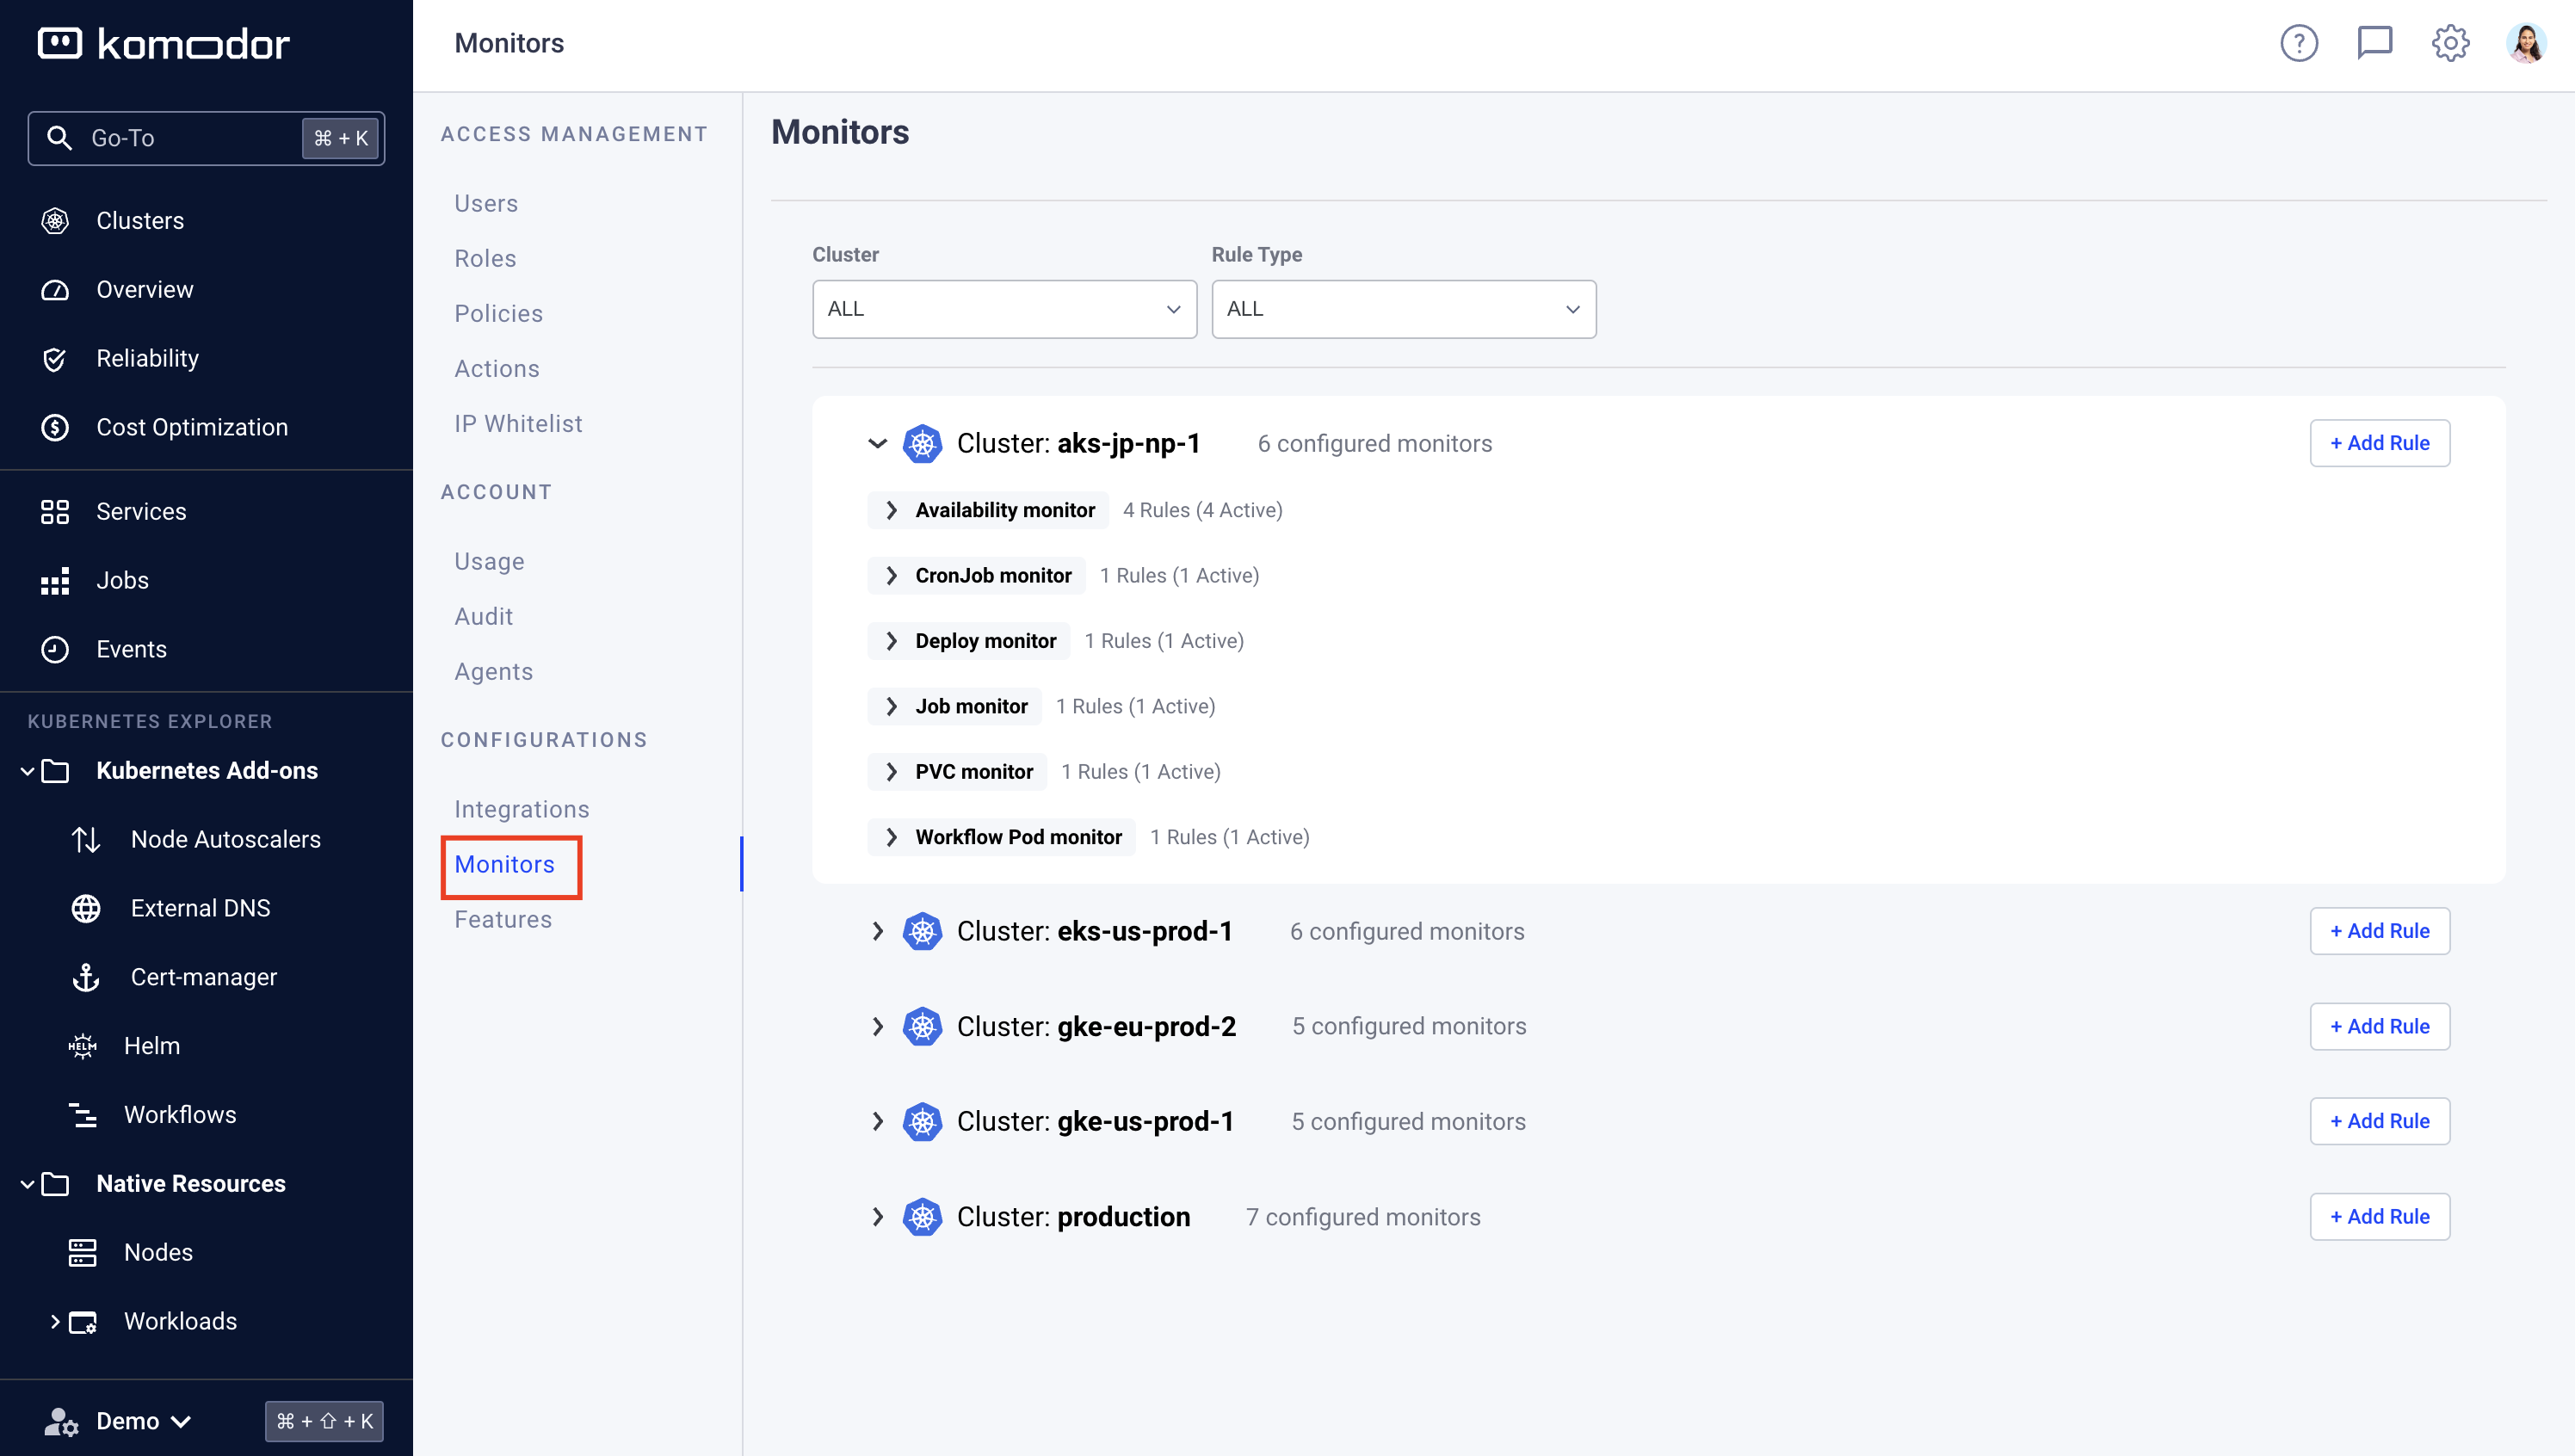Viewport: 2575px width, 1456px height.
Task: Click the Demo command shortcut badge
Action: [324, 1422]
